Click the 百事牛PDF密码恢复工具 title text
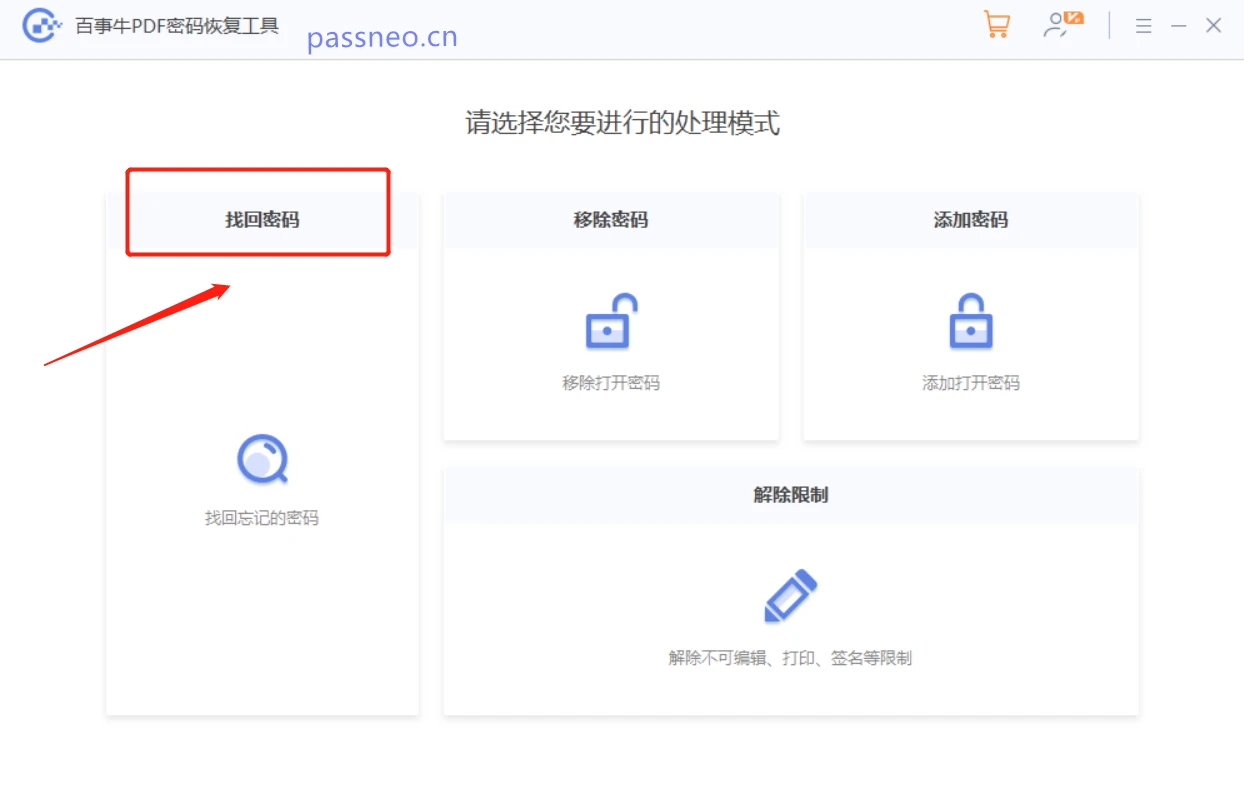 177,27
